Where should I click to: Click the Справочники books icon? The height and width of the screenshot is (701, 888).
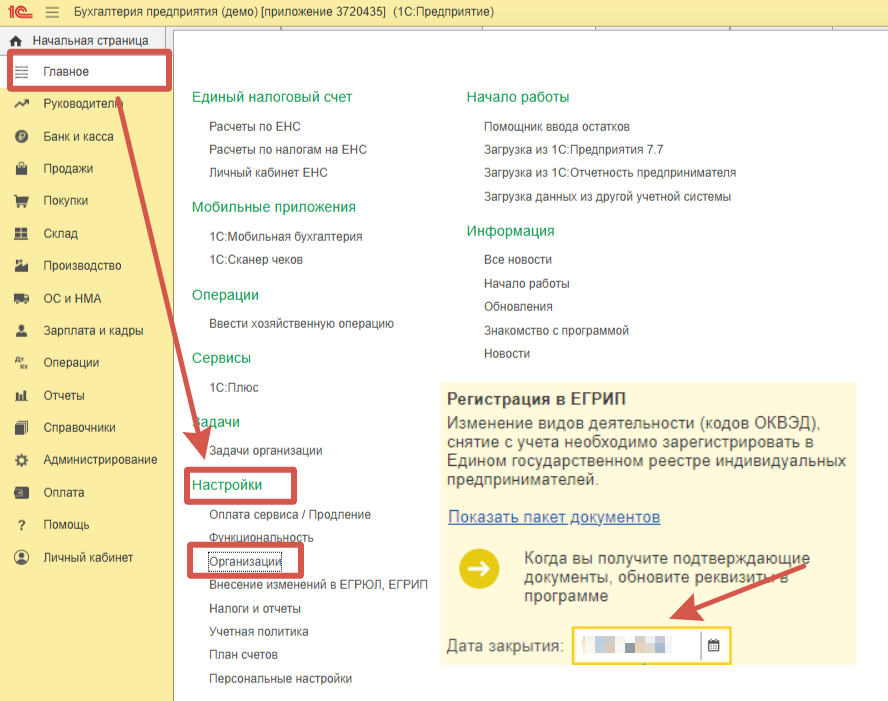(x=22, y=428)
